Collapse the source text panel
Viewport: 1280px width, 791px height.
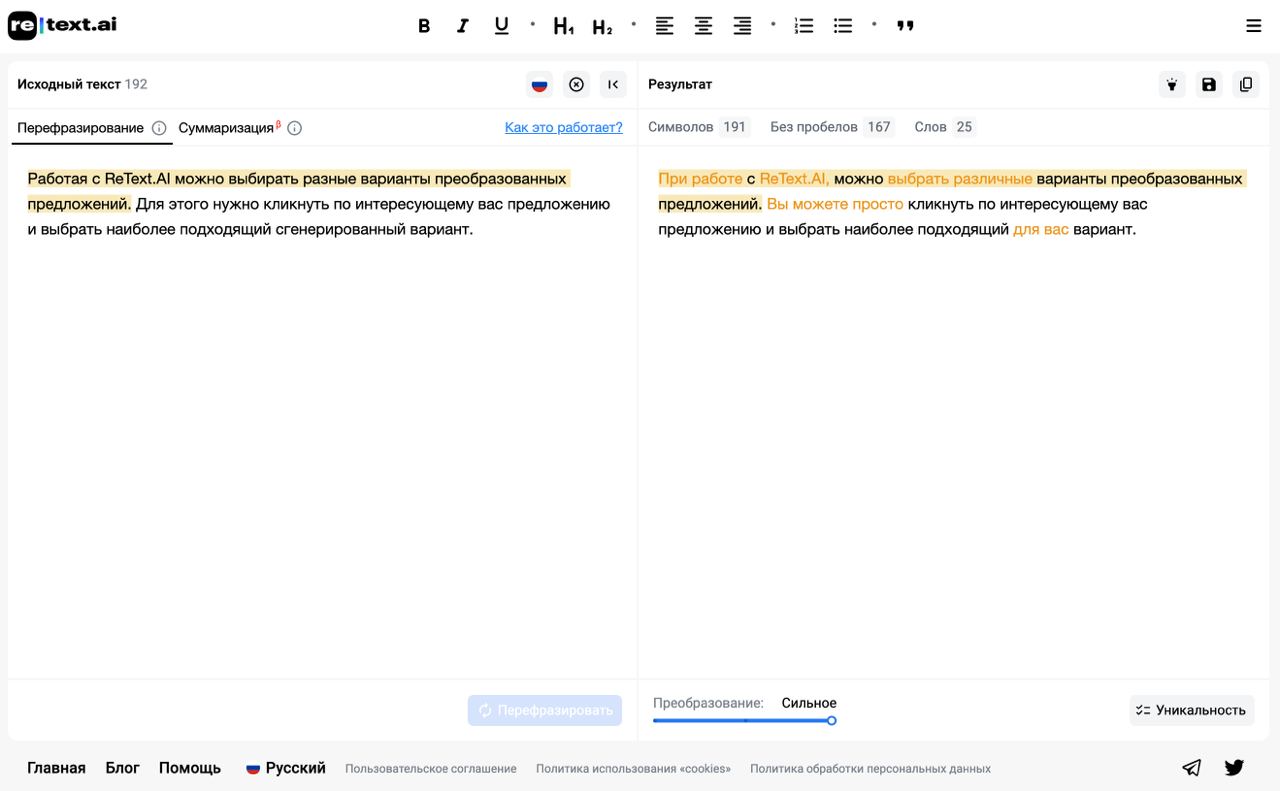pyautogui.click(x=613, y=85)
